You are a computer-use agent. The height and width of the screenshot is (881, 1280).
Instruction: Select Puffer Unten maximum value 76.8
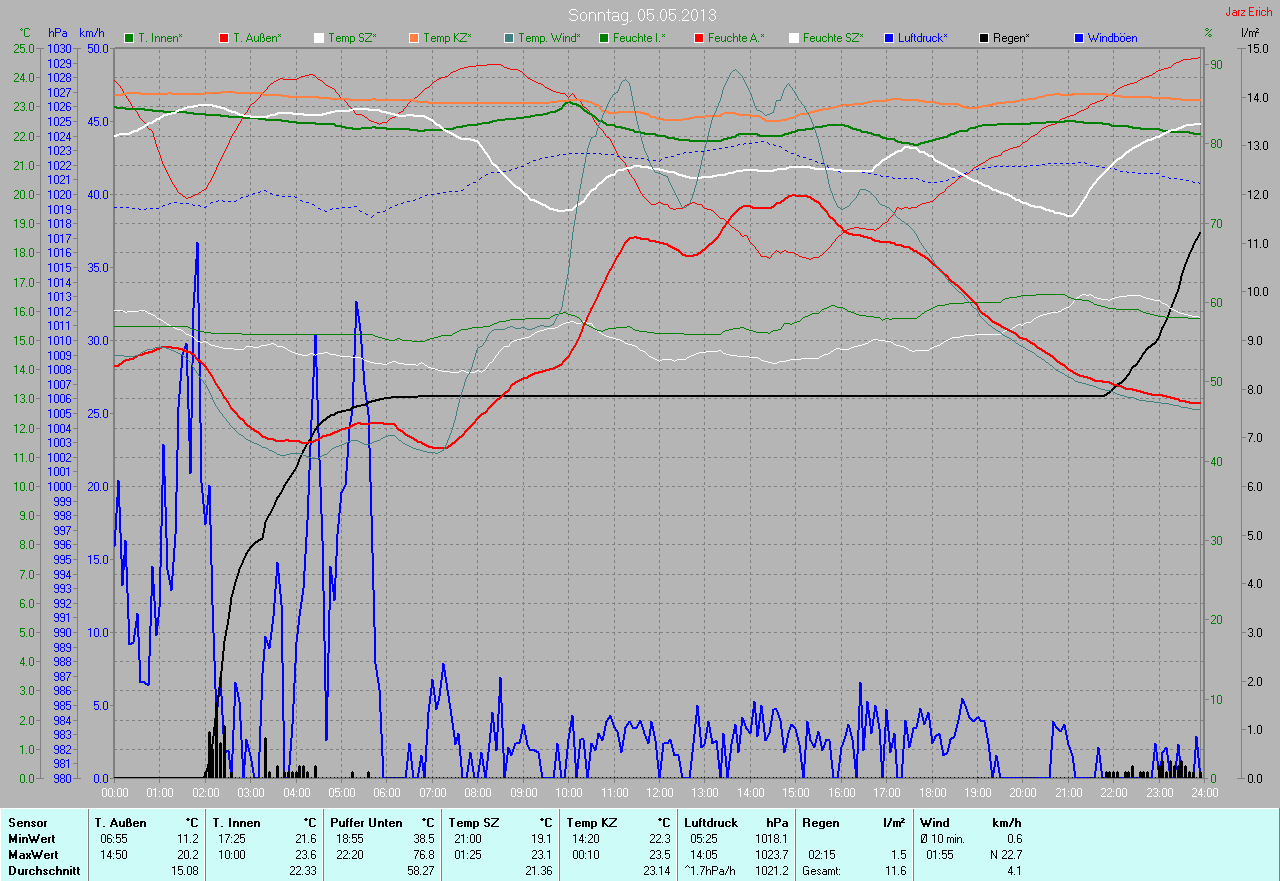424,855
